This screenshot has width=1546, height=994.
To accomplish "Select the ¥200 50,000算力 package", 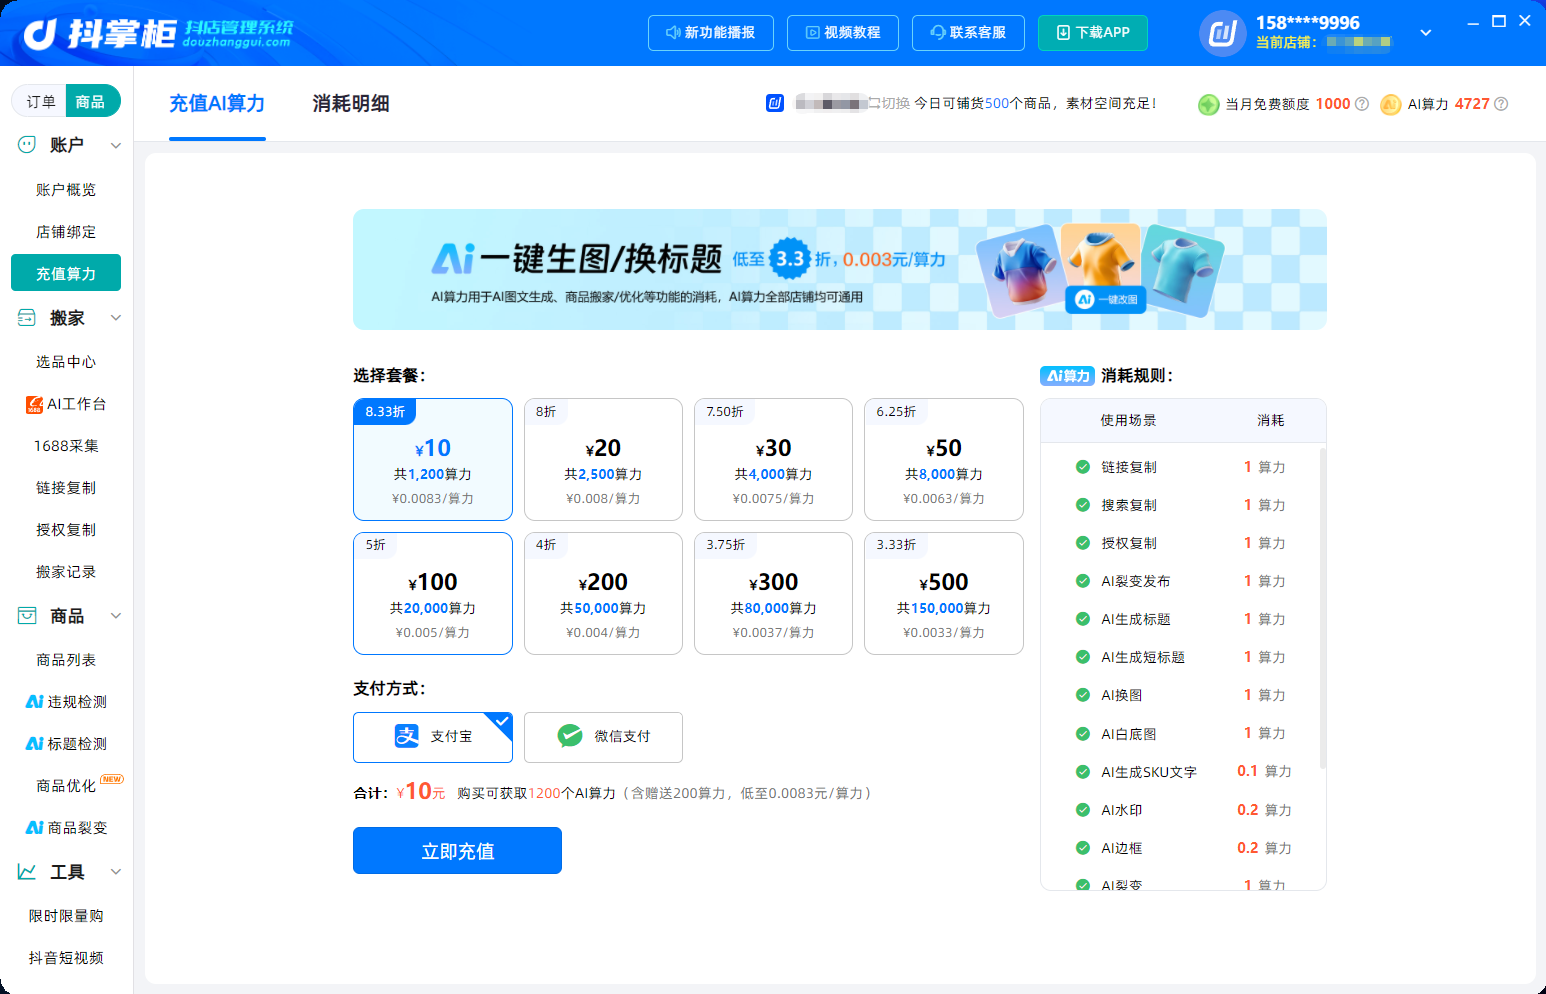I will (603, 594).
